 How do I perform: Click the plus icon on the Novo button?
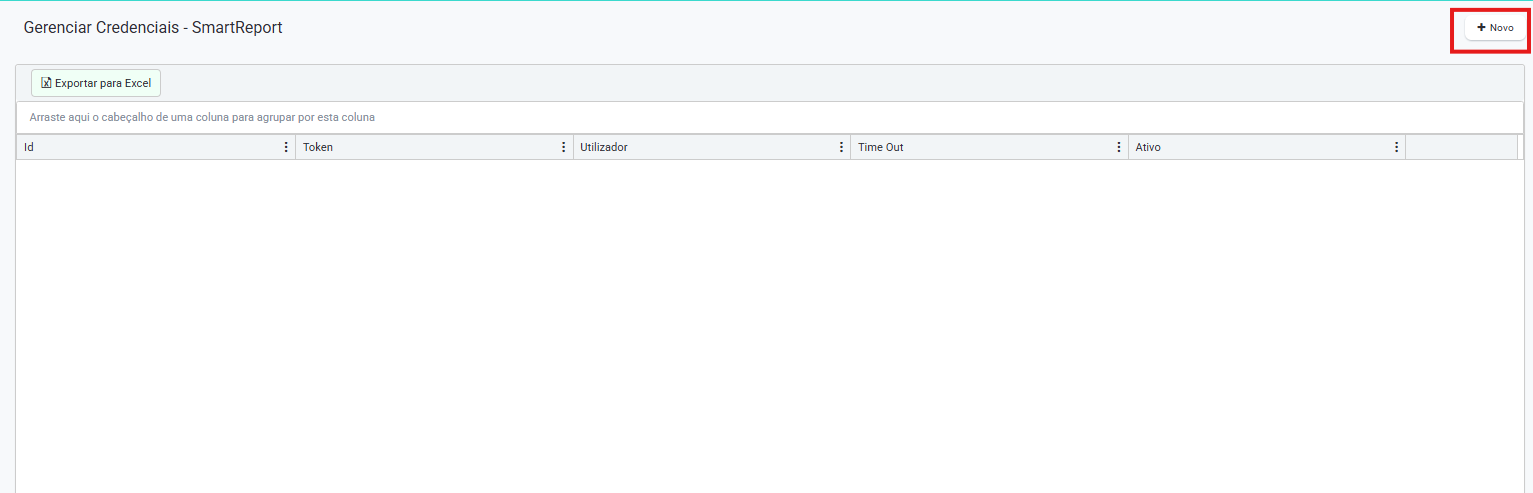pyautogui.click(x=1481, y=28)
